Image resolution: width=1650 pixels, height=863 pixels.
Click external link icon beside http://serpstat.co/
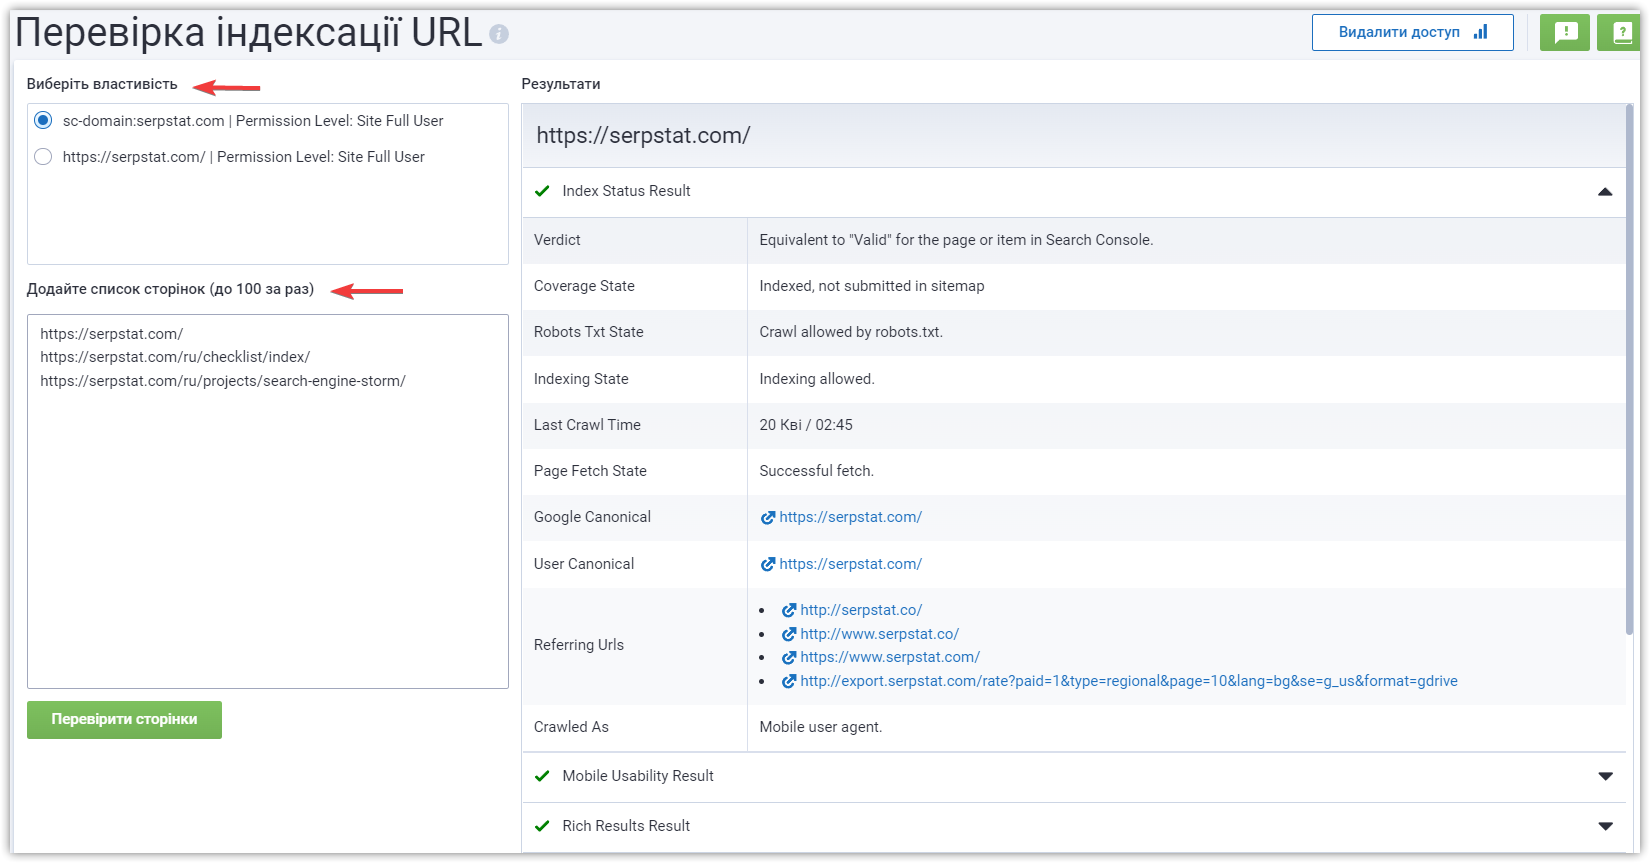(x=789, y=610)
